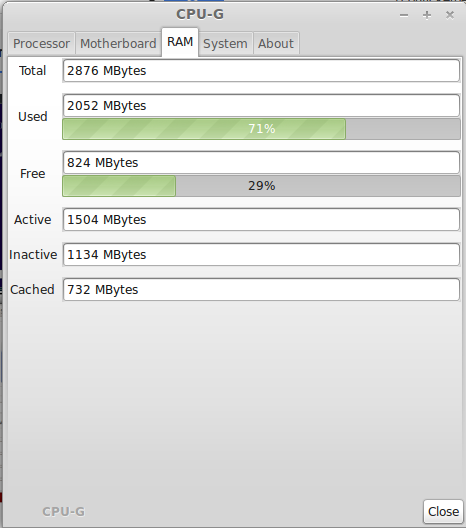
Task: Open the Motherboard tab
Action: (118, 43)
